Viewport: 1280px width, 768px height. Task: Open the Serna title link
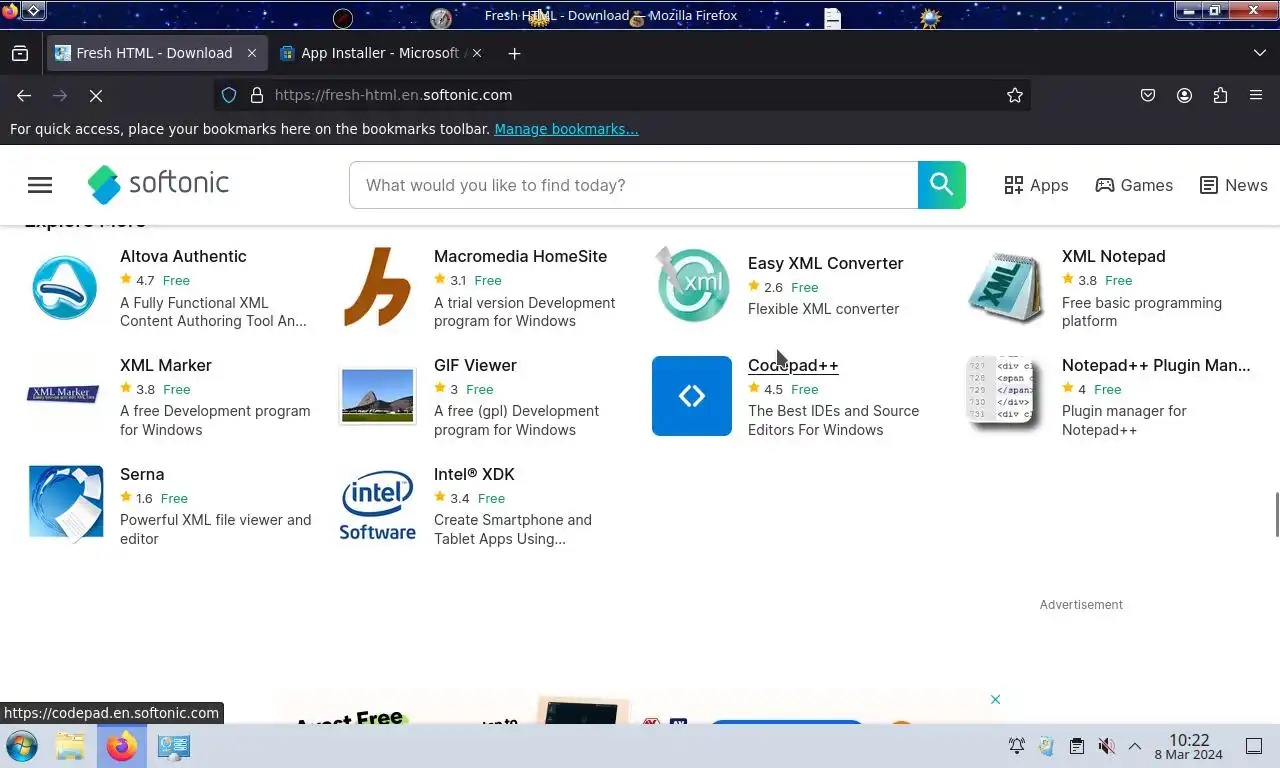click(142, 474)
